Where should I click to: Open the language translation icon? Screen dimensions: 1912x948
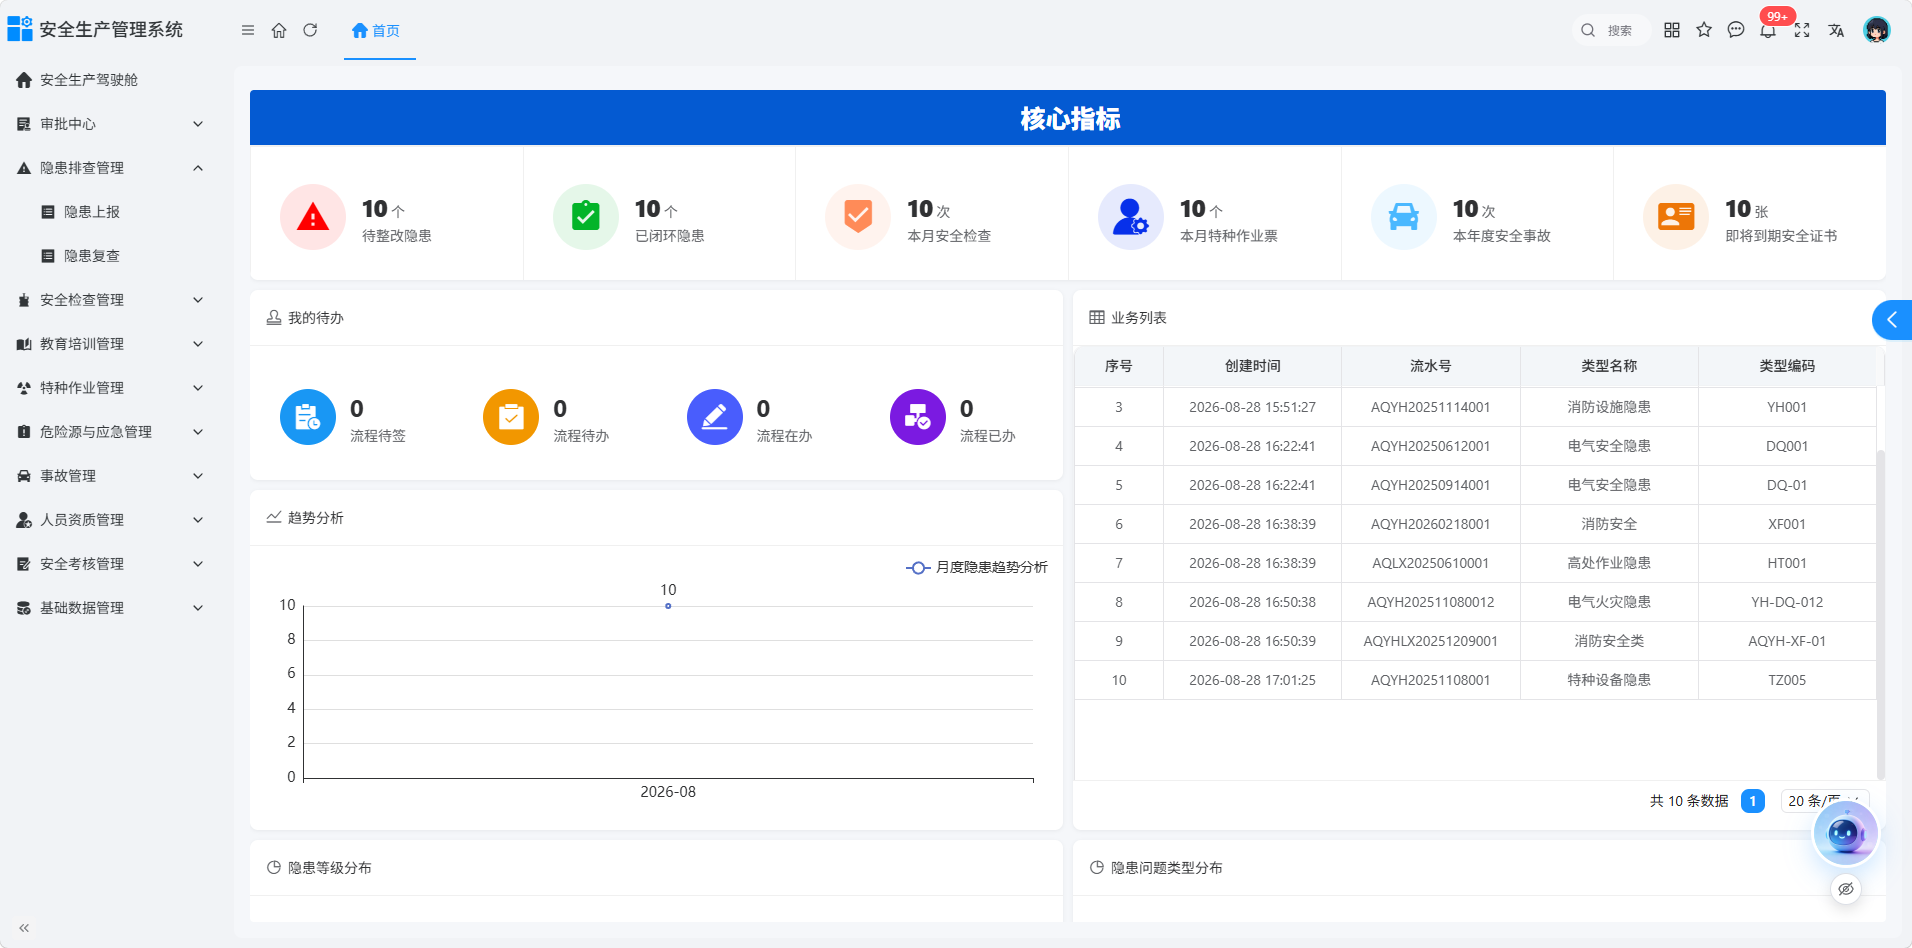1836,30
